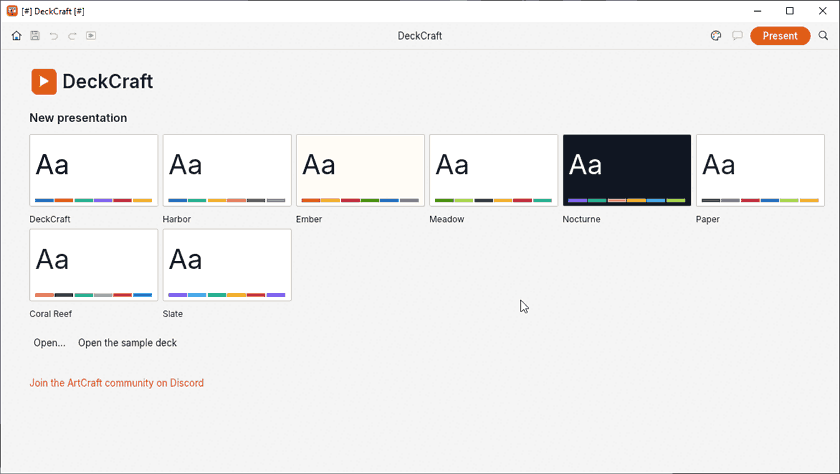Screen dimensions: 840x474
Task: Choose the Slate theme thumbnail
Action: tap(227, 265)
